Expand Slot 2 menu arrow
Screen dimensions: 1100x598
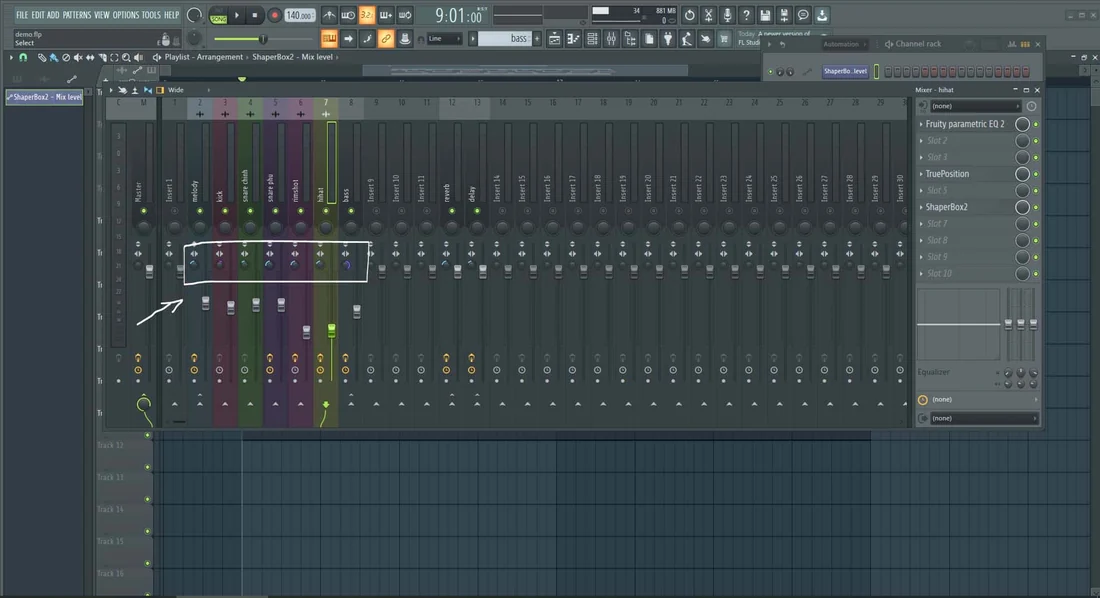[921, 140]
